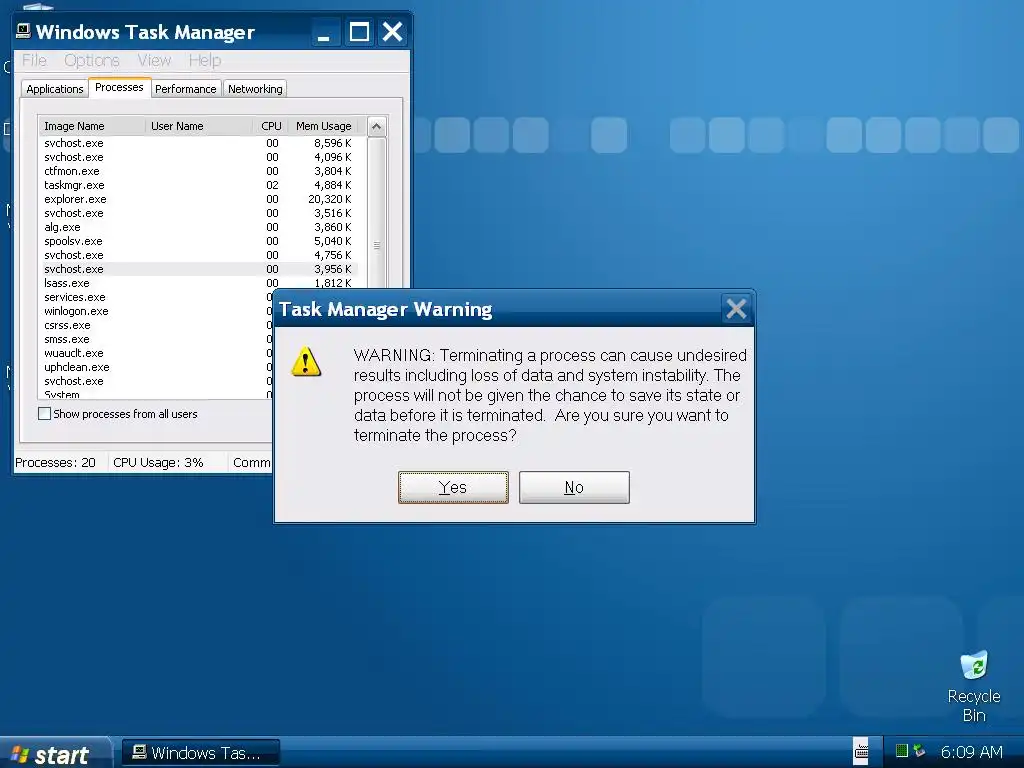Screen dimensions: 1024x768
Task: Select the csrss.exe process row
Action: point(156,325)
